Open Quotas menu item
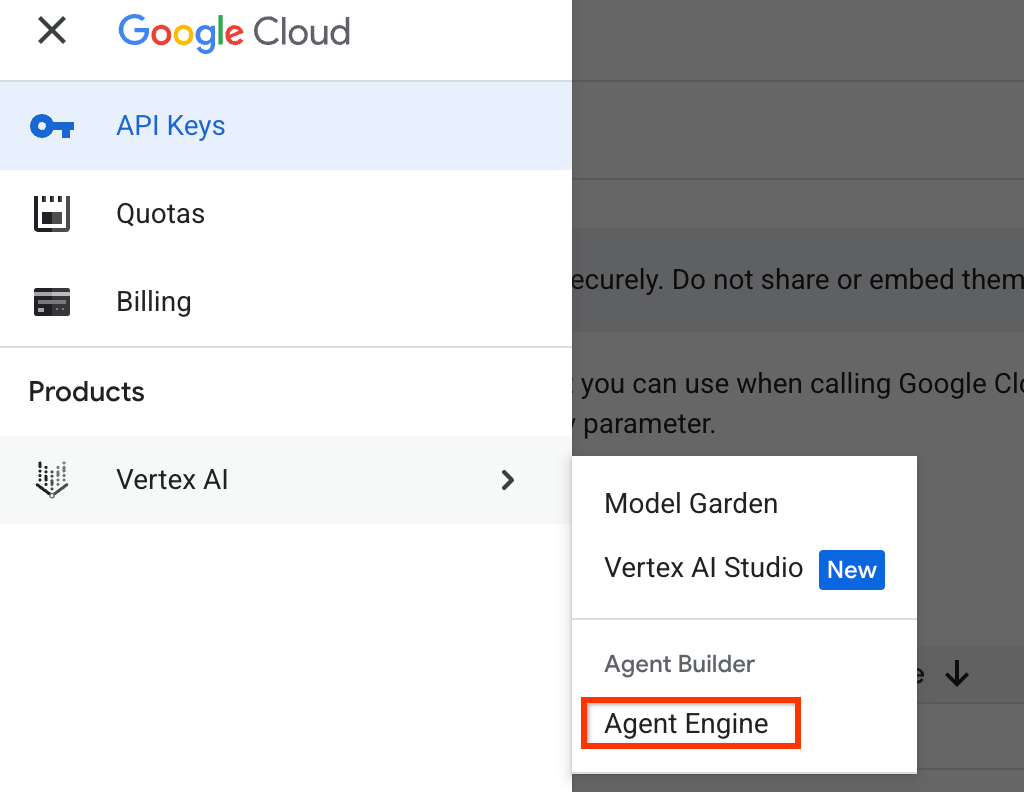 (286, 214)
